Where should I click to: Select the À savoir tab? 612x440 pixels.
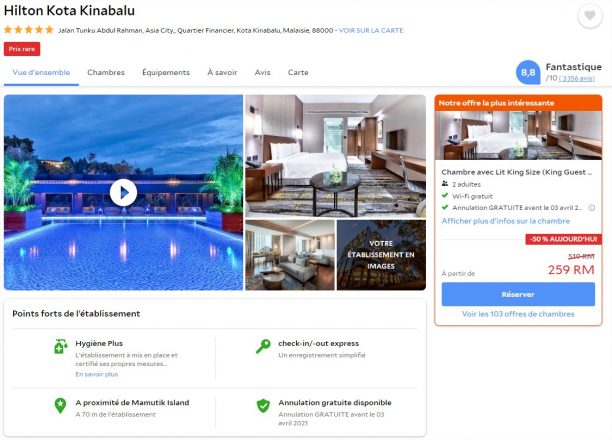222,72
